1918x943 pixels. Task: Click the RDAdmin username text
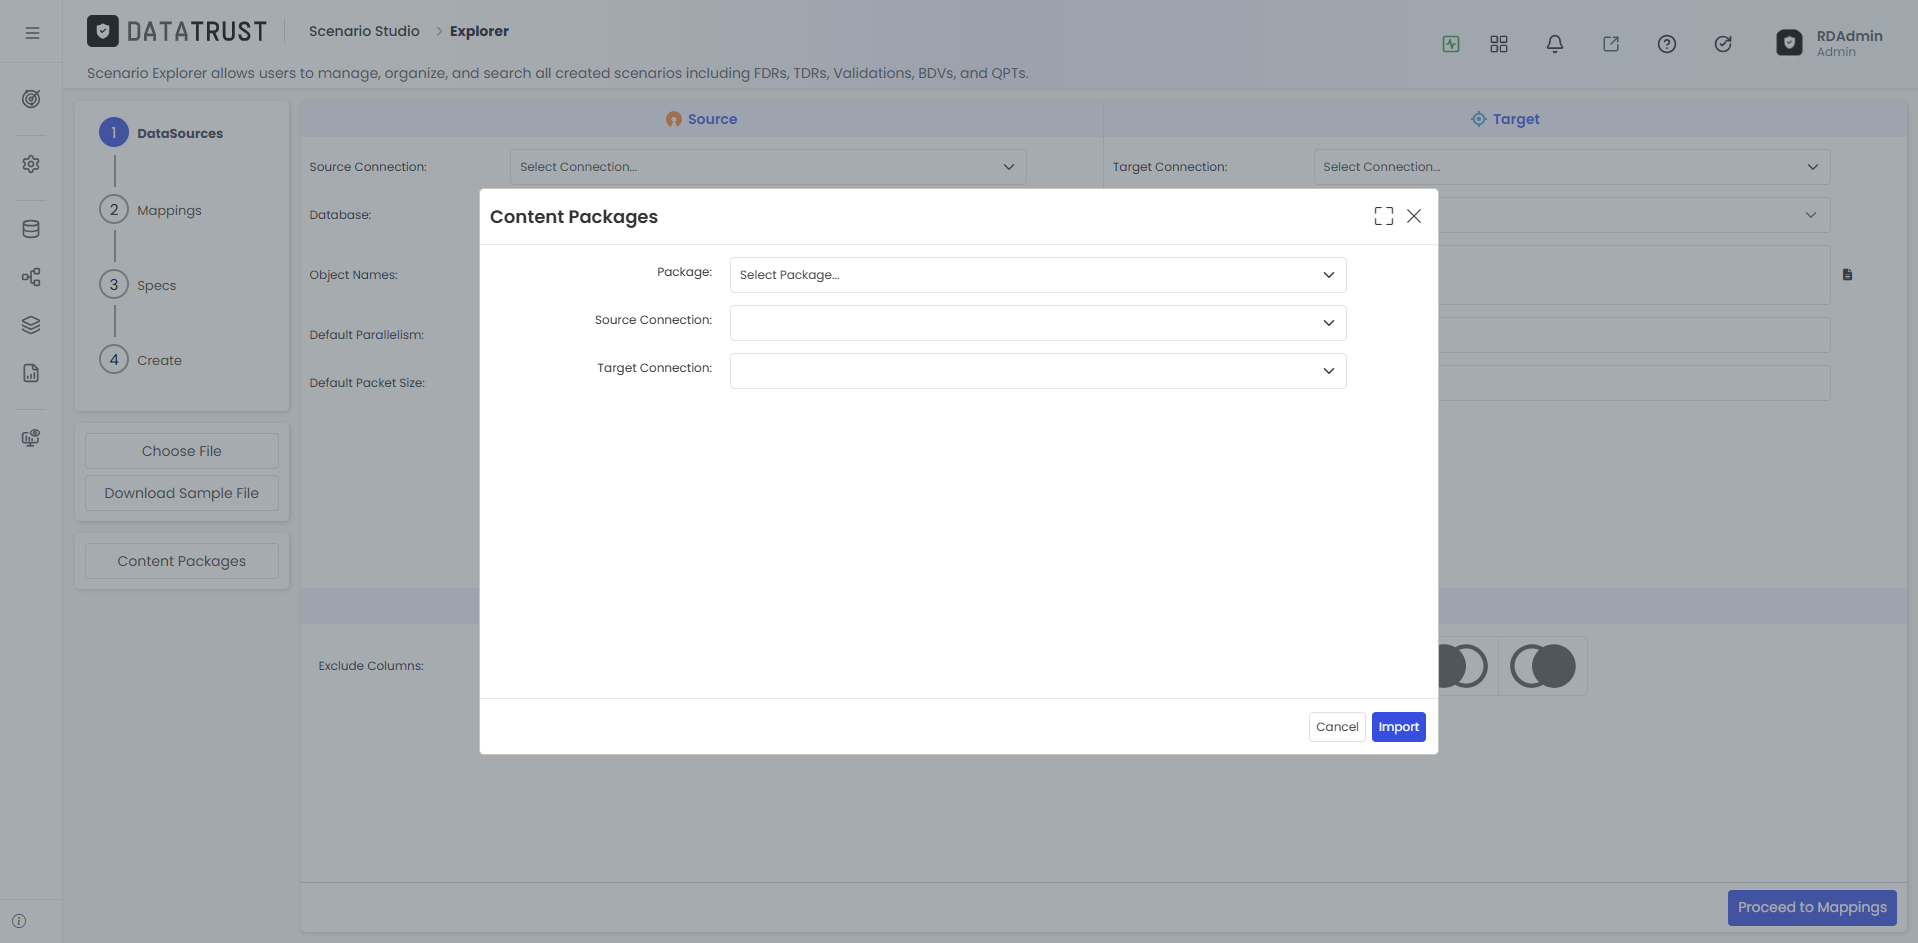(x=1849, y=36)
